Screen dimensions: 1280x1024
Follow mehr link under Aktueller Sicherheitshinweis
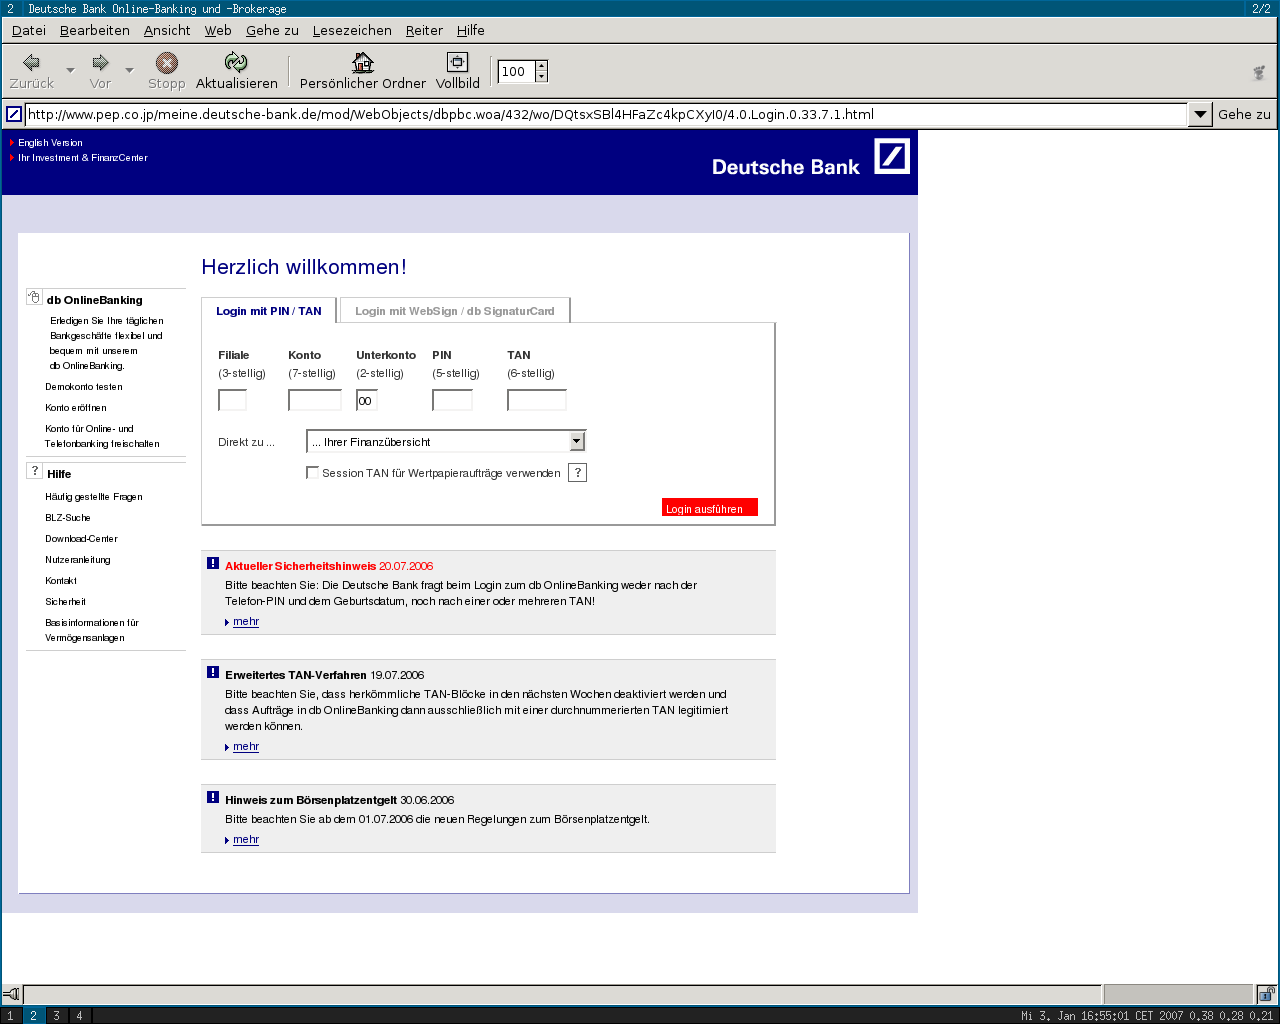coord(246,622)
